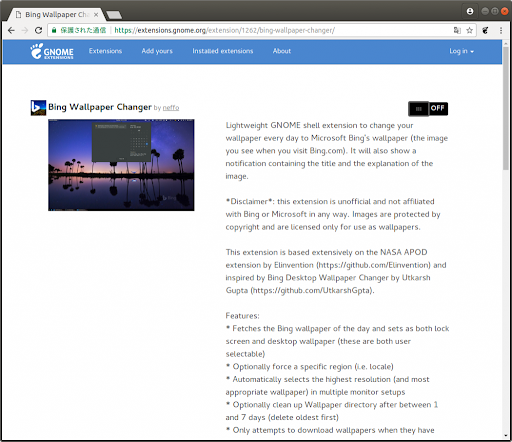Close the Bing Wallpaper Changer tab
Image resolution: width=512 pixels, height=442 pixels.
[x=96, y=15]
